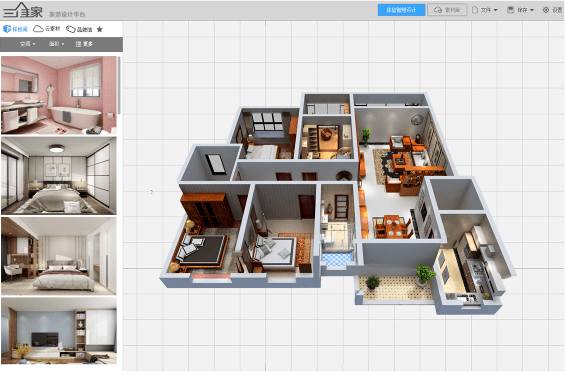Select the bedroom with round ceiling lamp thumbnail
The height and width of the screenshot is (374, 565).
click(59, 175)
